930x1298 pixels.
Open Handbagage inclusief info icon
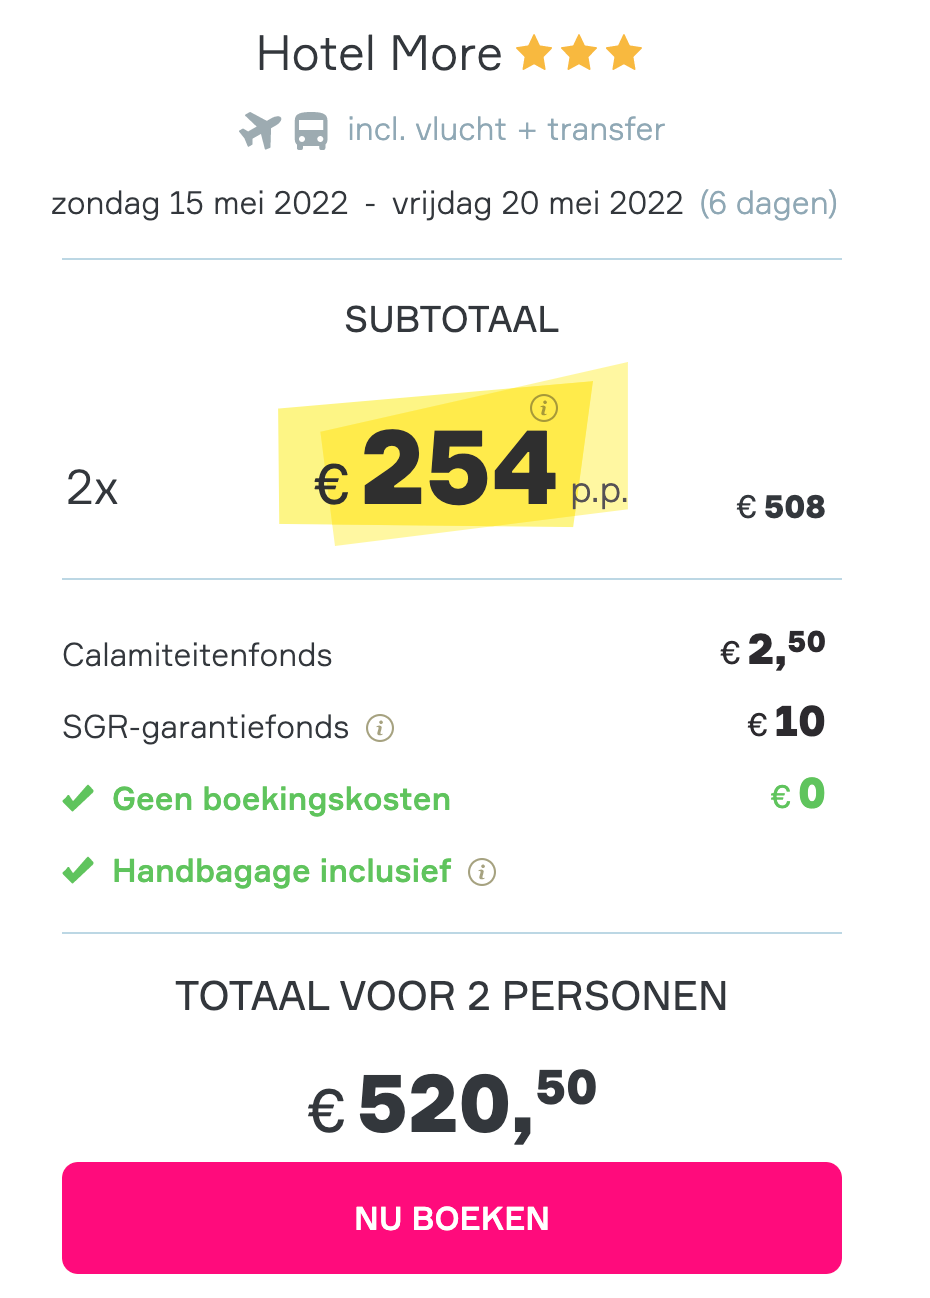pos(482,872)
